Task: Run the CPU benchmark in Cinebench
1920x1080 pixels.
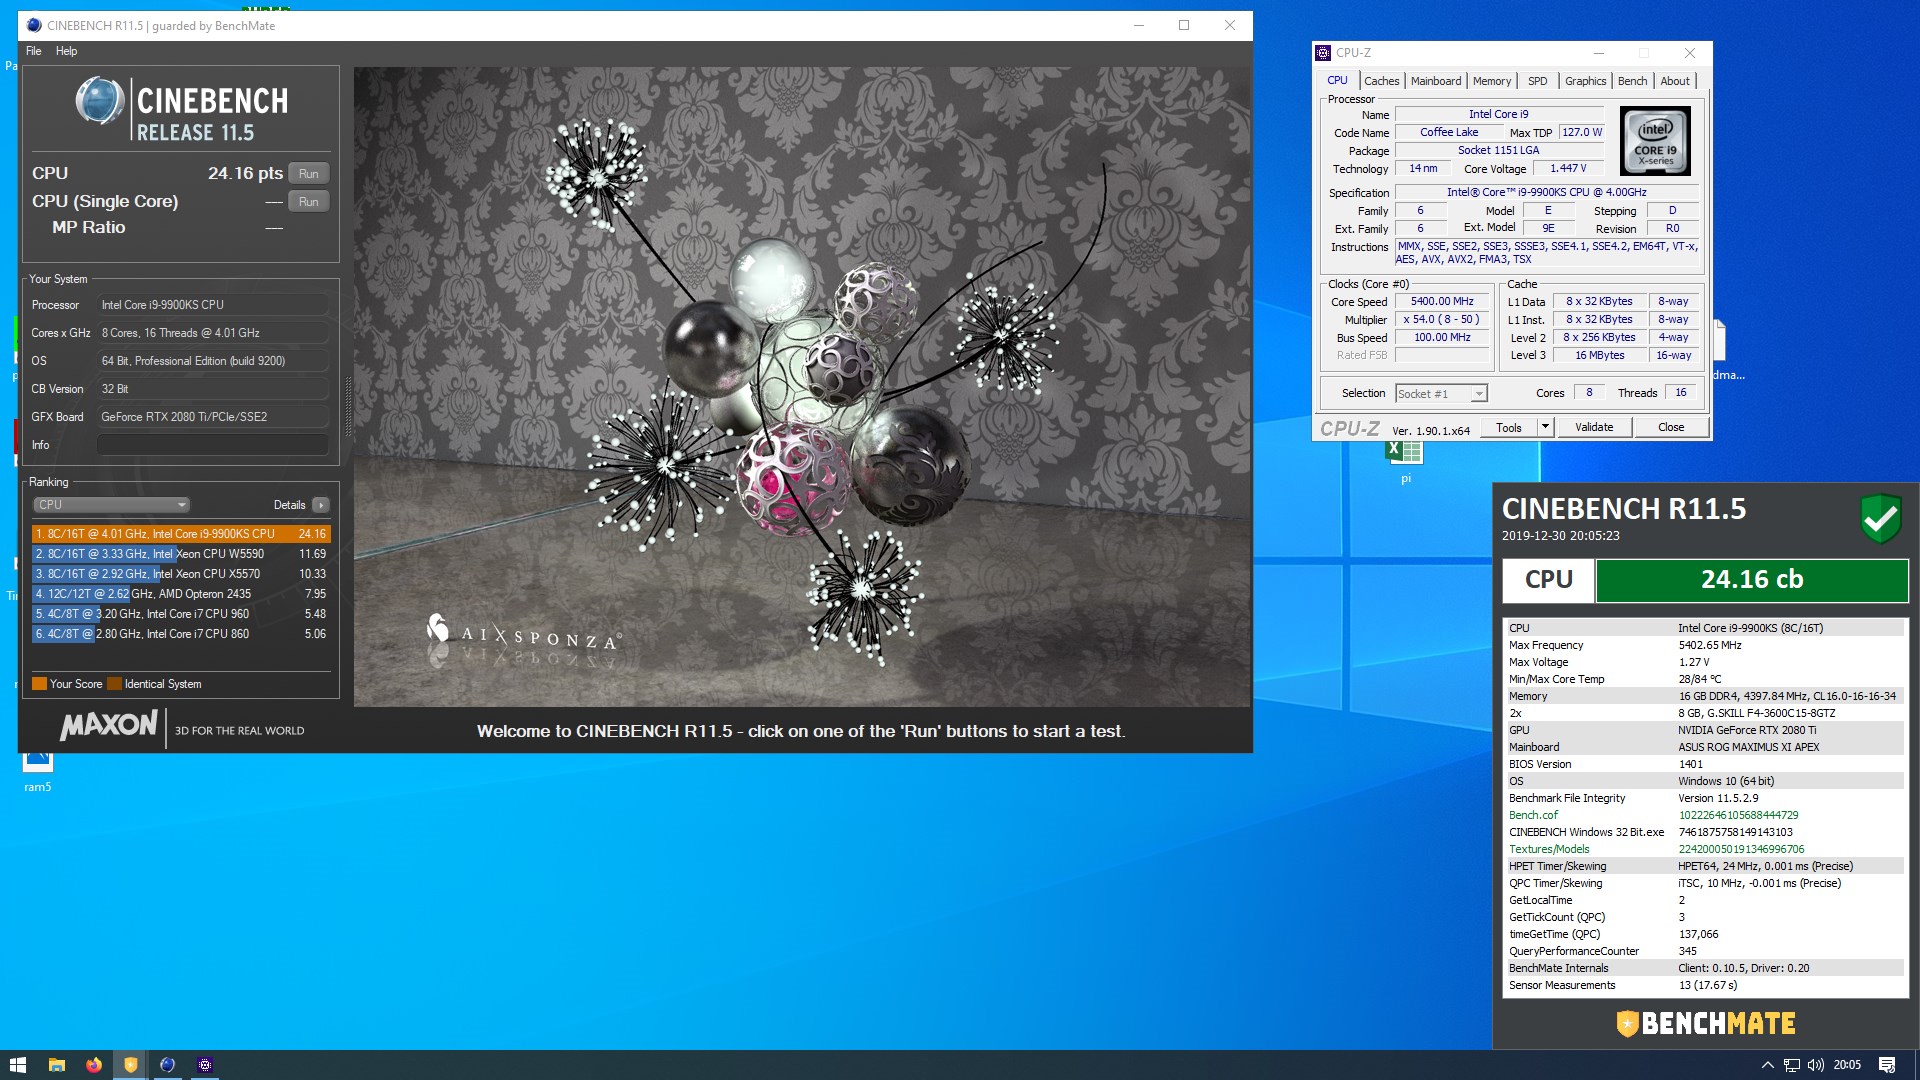Action: tap(308, 174)
